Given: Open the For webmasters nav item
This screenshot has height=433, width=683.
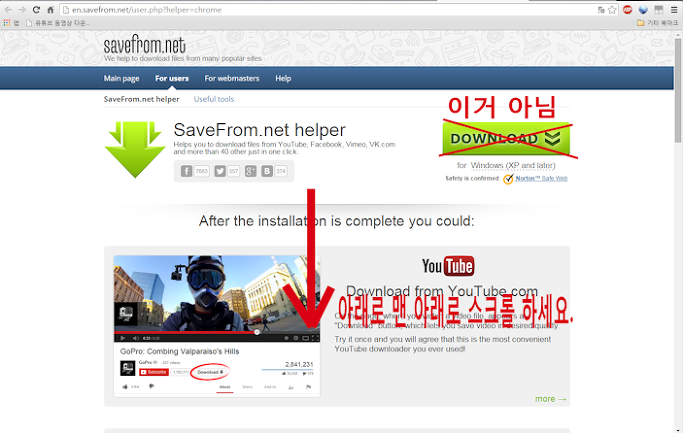Looking at the screenshot, I should click(232, 78).
